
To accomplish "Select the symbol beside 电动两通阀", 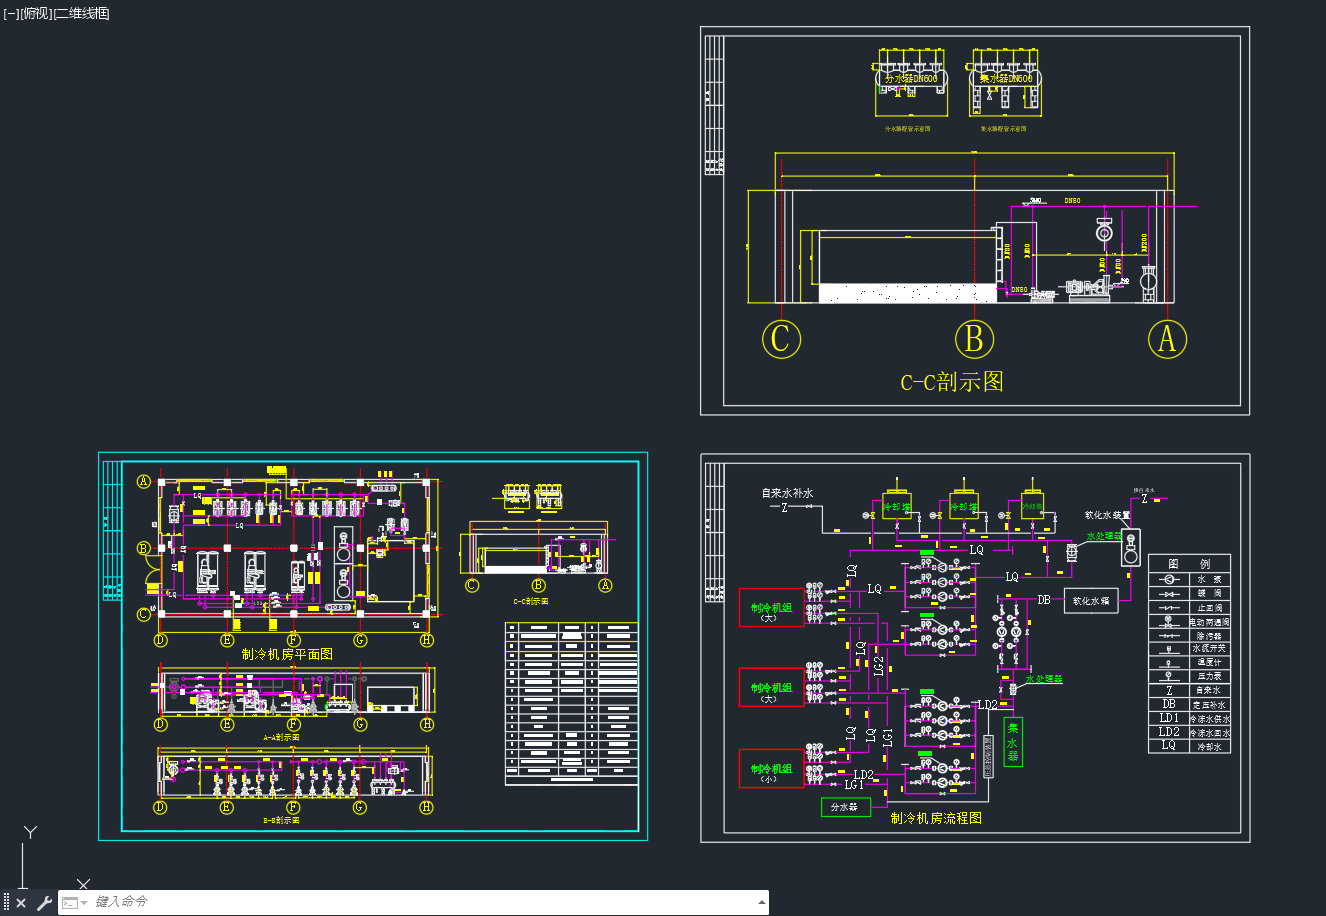I will pyautogui.click(x=1168, y=622).
